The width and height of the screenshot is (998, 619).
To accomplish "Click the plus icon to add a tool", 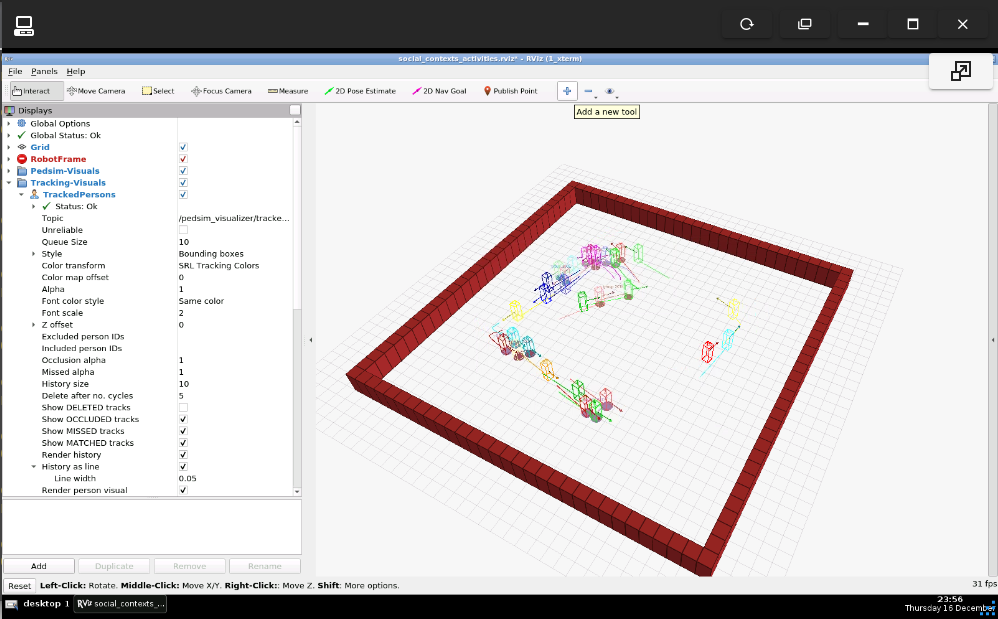I will (567, 91).
